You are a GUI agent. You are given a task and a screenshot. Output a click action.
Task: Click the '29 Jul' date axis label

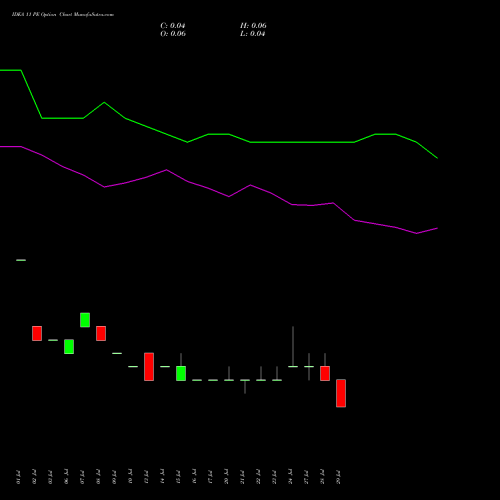click(x=338, y=477)
